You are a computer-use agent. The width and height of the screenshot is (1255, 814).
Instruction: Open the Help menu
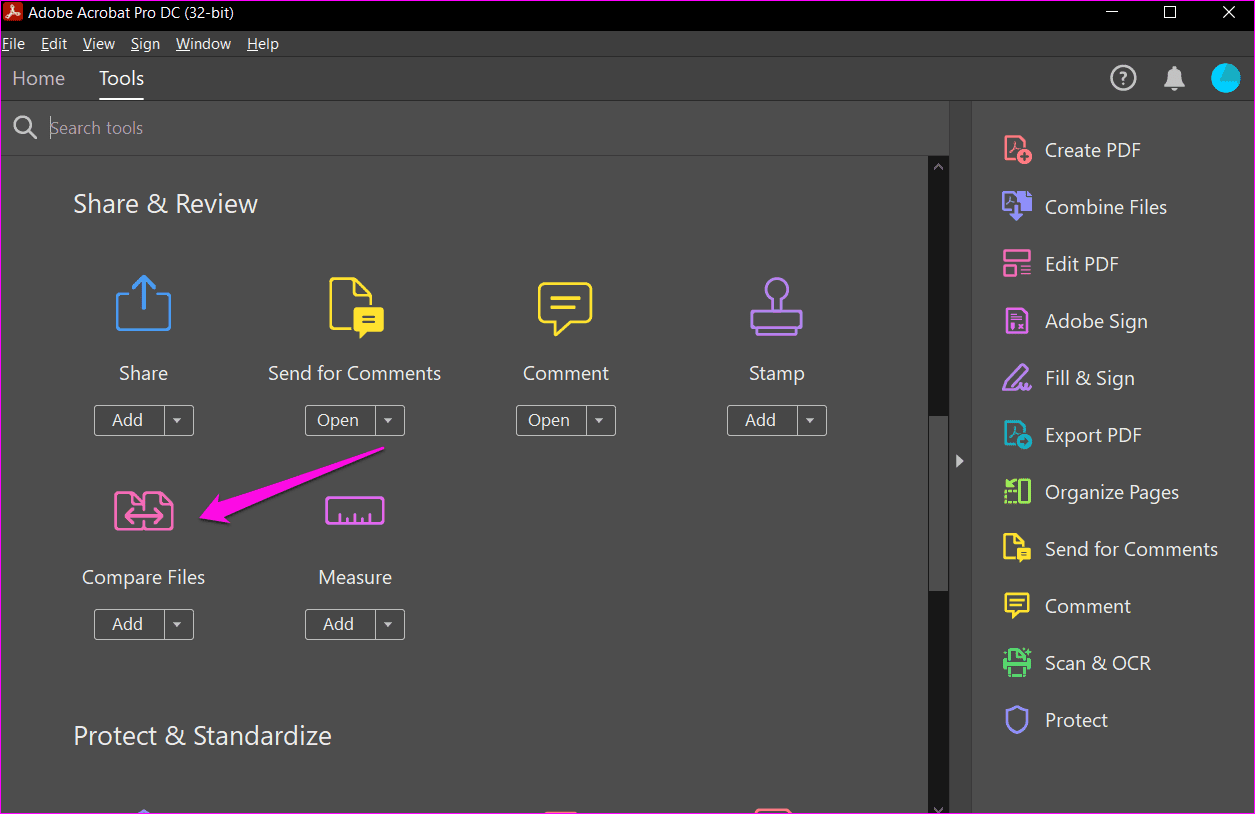pyautogui.click(x=263, y=44)
